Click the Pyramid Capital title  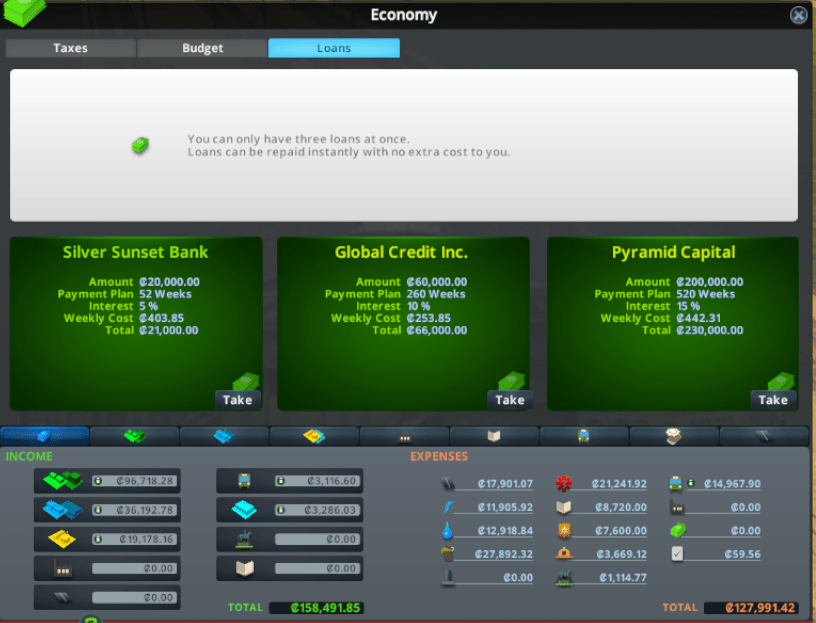pyautogui.click(x=673, y=252)
